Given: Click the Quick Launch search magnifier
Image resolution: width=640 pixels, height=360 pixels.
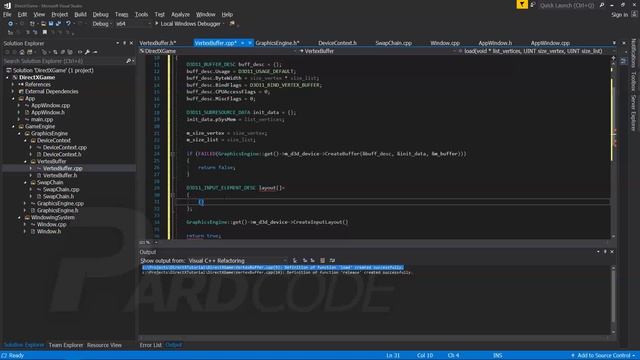Looking at the screenshot, I should point(602,5).
